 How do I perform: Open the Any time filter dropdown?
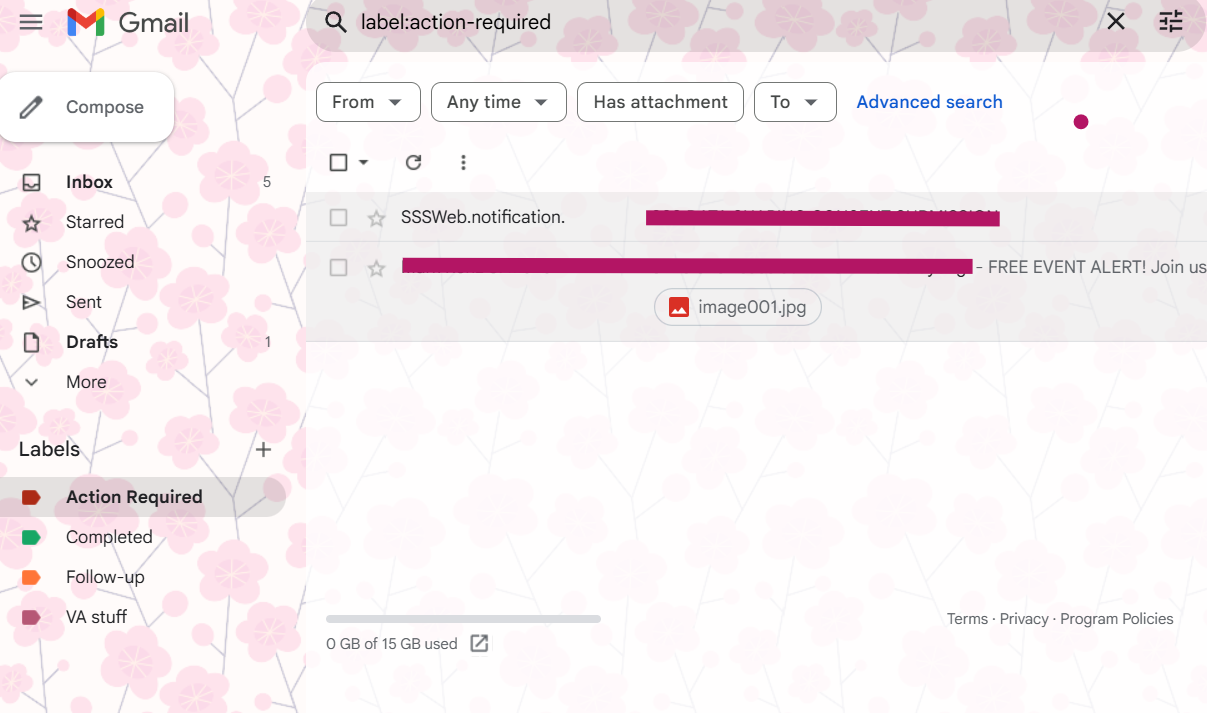click(x=499, y=102)
